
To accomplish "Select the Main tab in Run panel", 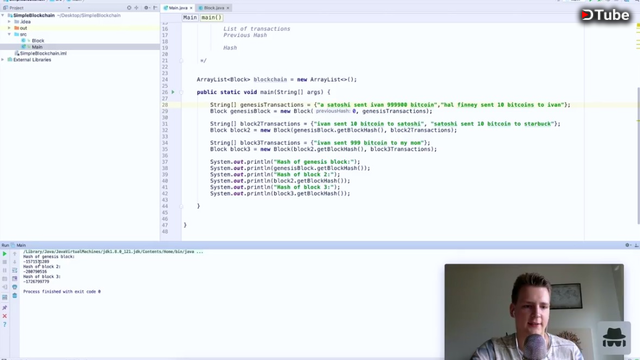I will [18, 245].
